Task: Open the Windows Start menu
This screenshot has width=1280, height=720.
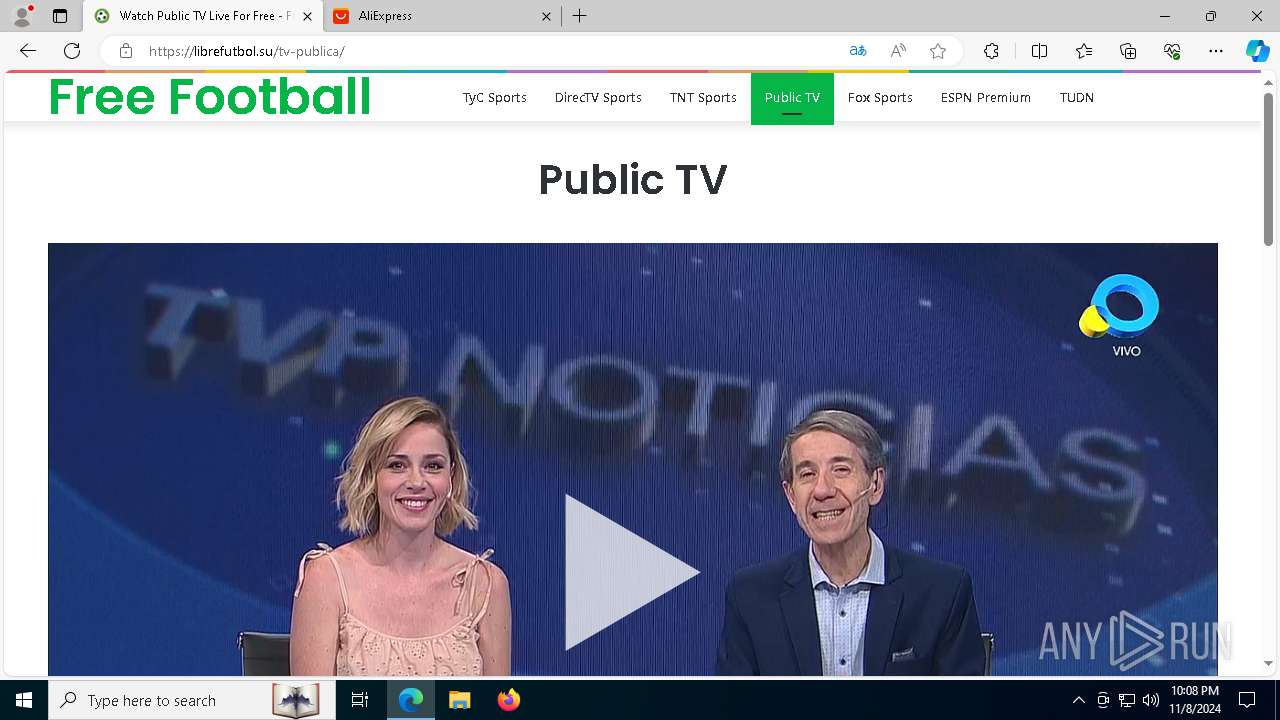Action: (x=24, y=700)
